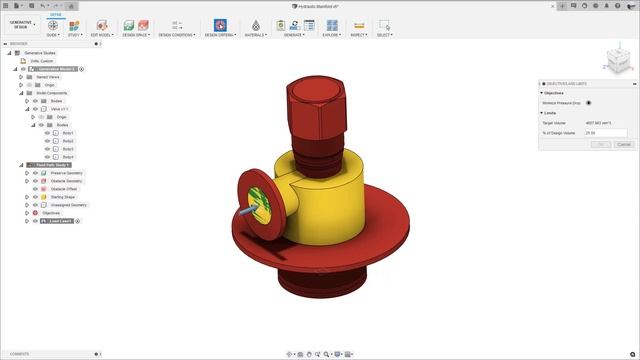
Task: Click the Explore outcomes icon
Action: [332, 25]
